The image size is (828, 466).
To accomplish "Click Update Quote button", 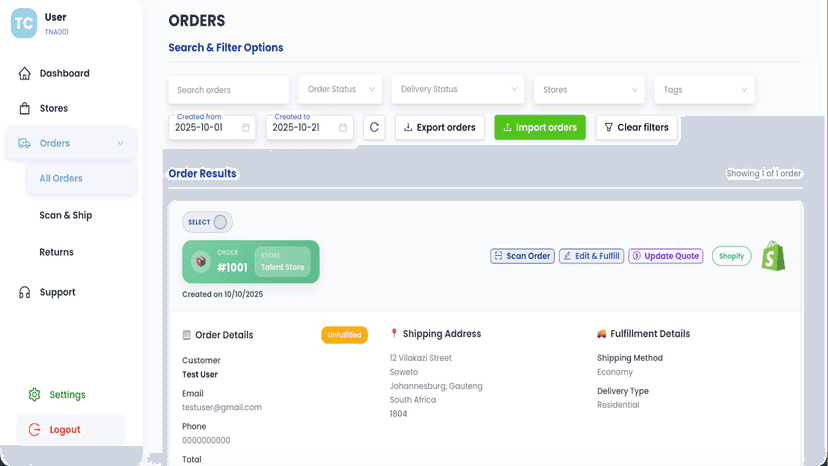I will pos(665,256).
